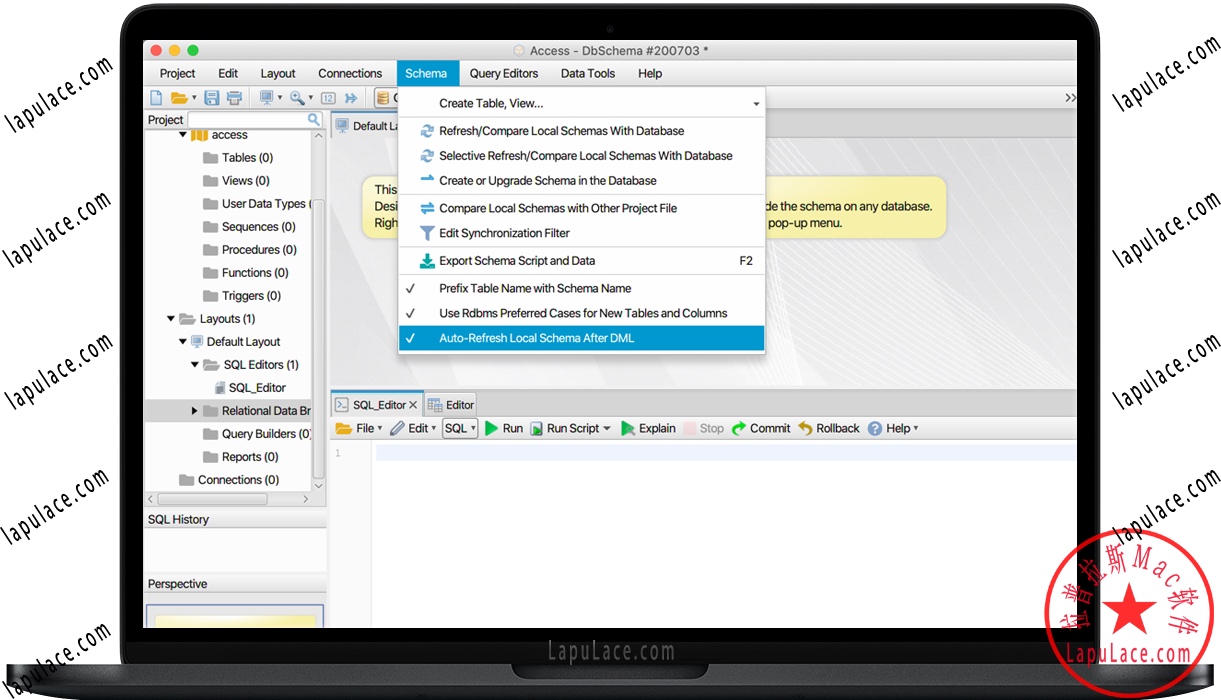The width and height of the screenshot is (1221, 700).
Task: Click the toolbar overflow chevrons at the right
Action: [1070, 98]
